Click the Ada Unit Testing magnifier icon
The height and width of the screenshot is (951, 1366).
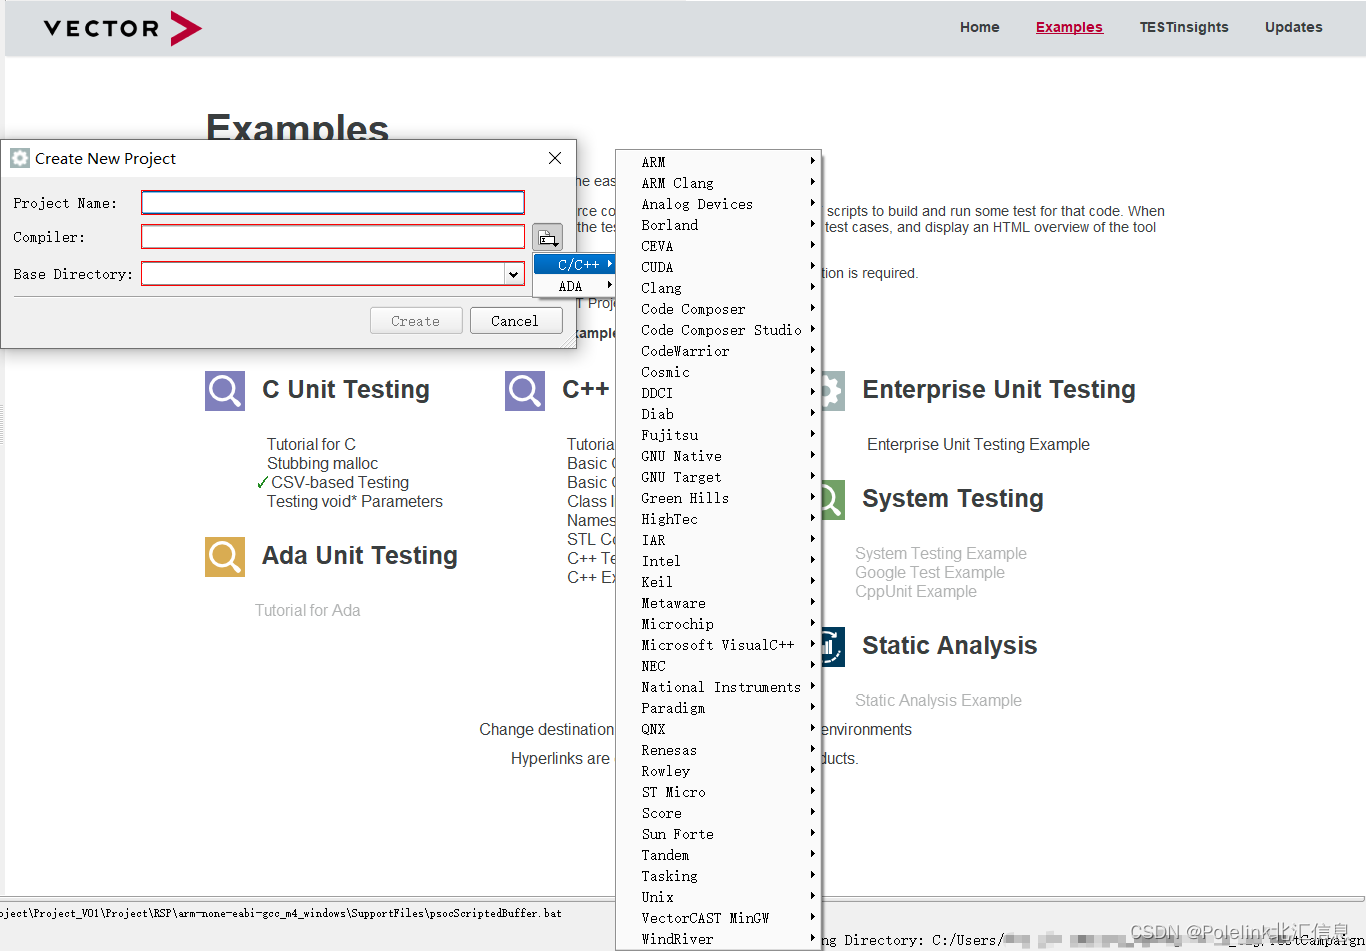point(225,557)
